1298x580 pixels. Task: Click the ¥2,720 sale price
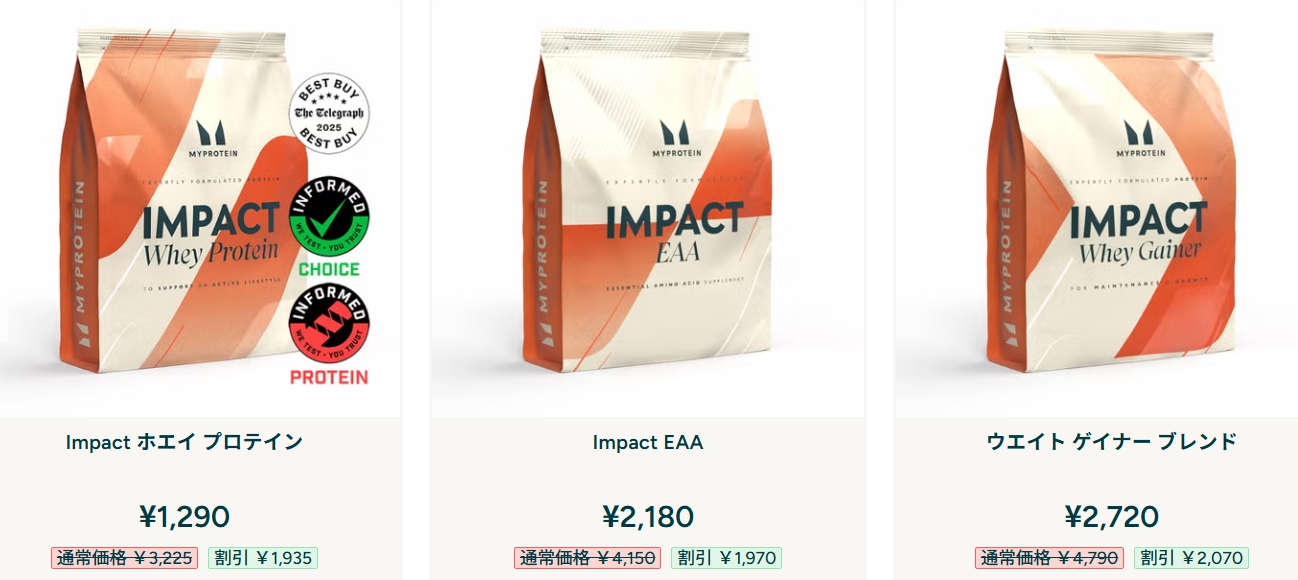click(x=1111, y=517)
